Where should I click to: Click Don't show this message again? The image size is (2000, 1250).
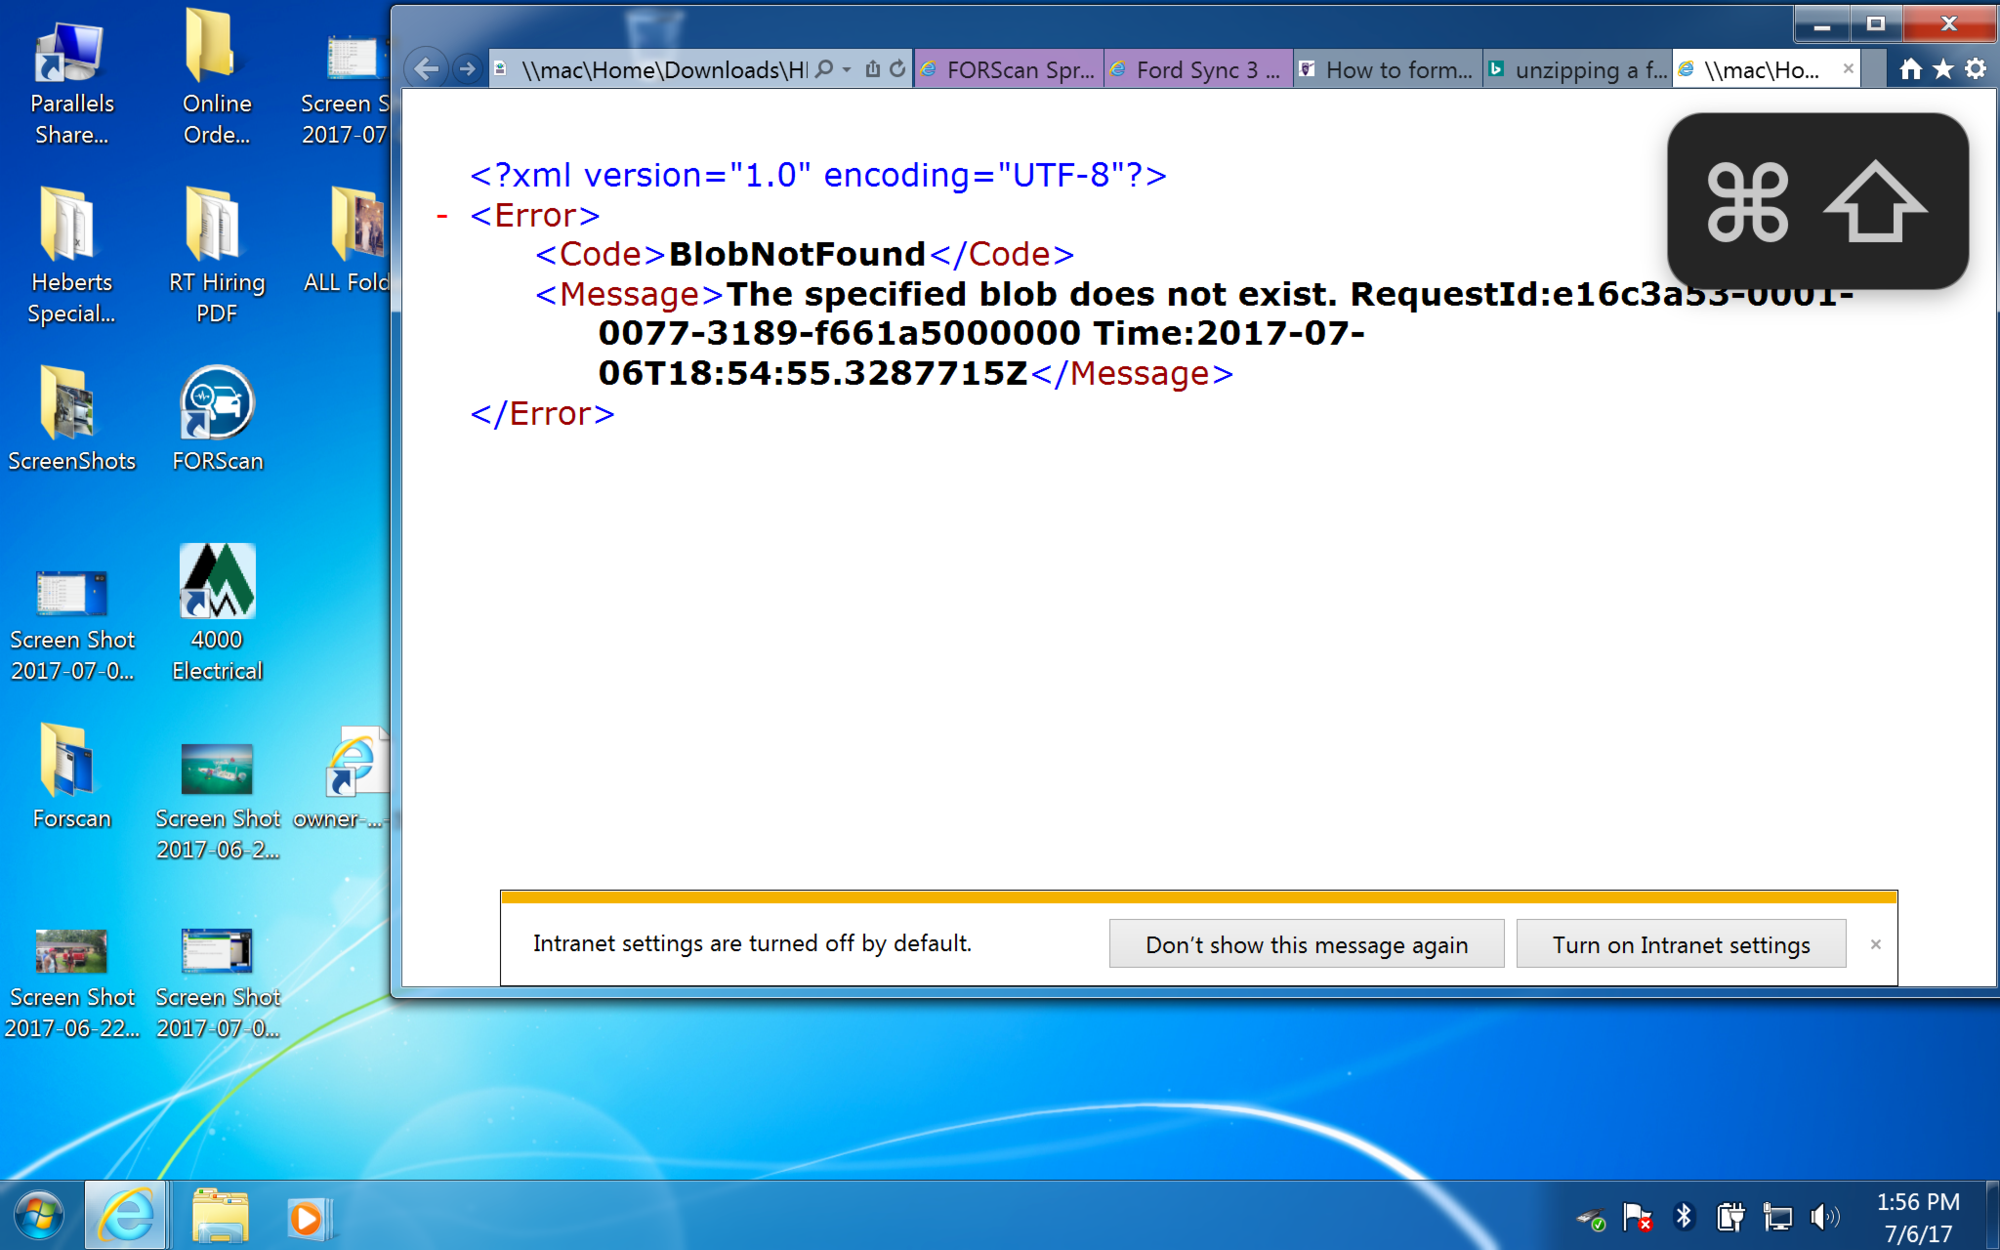coord(1306,944)
